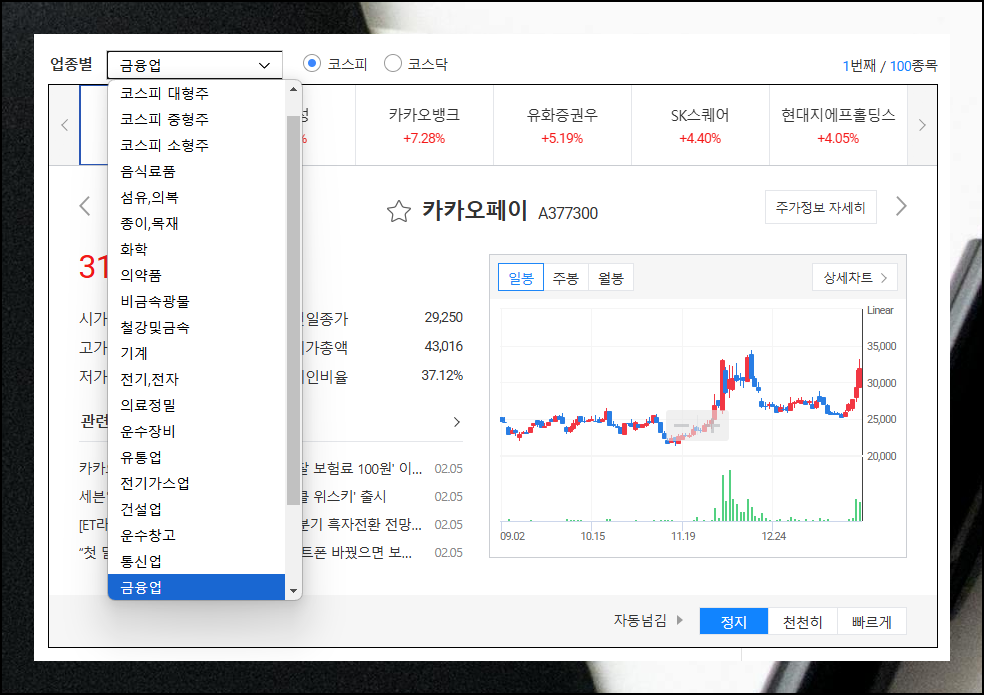
Task: Pick 섬유,의복 in the sector dropdown
Action: click(196, 197)
